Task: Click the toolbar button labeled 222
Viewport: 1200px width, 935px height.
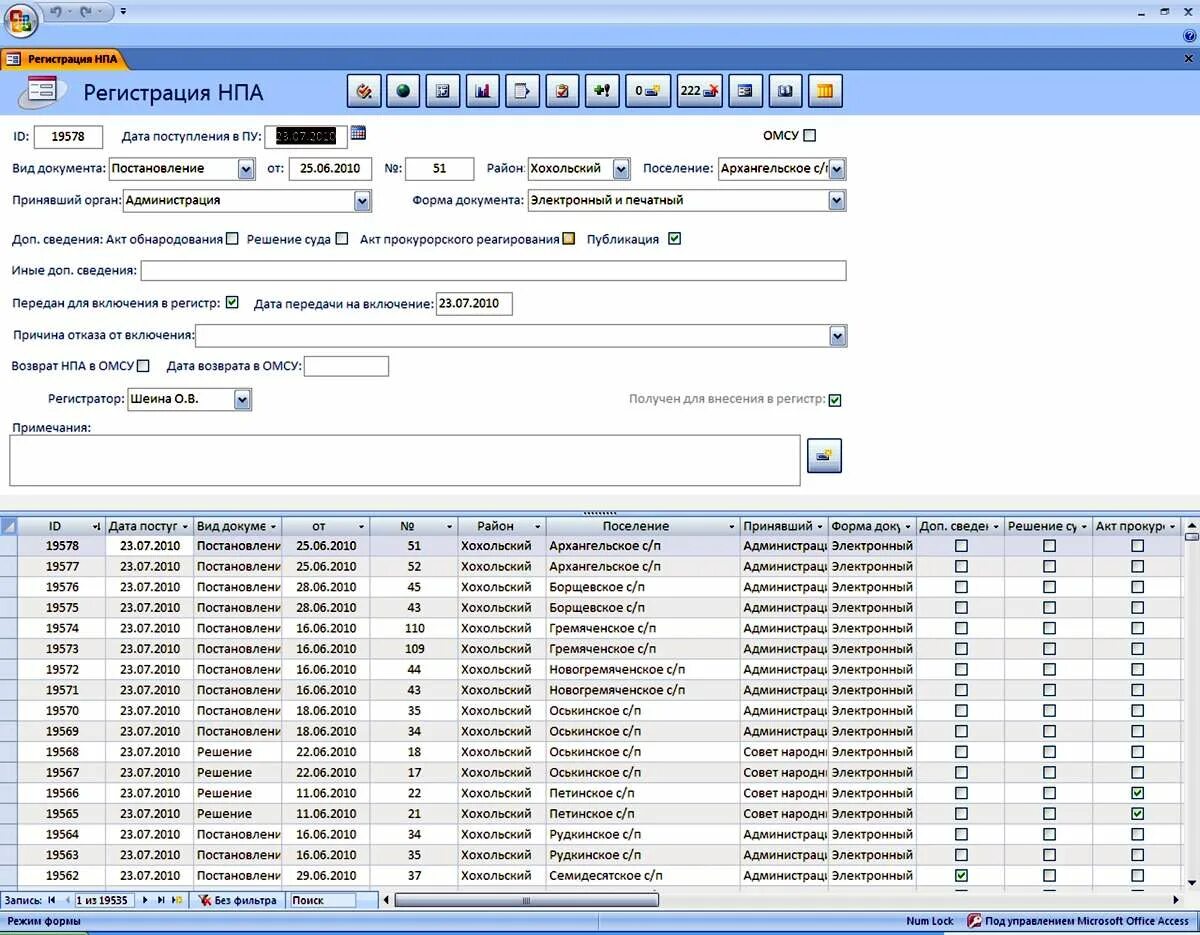Action: click(700, 91)
